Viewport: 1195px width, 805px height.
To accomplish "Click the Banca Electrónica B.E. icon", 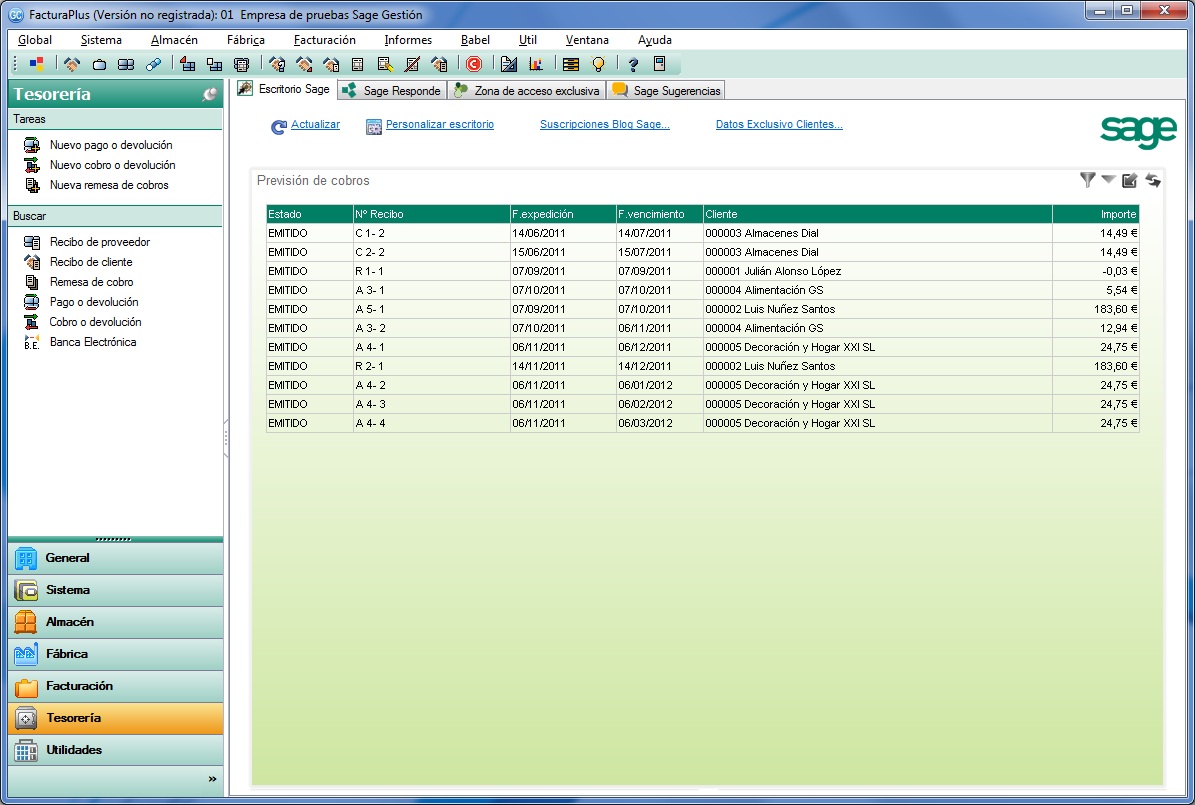I will (31, 342).
